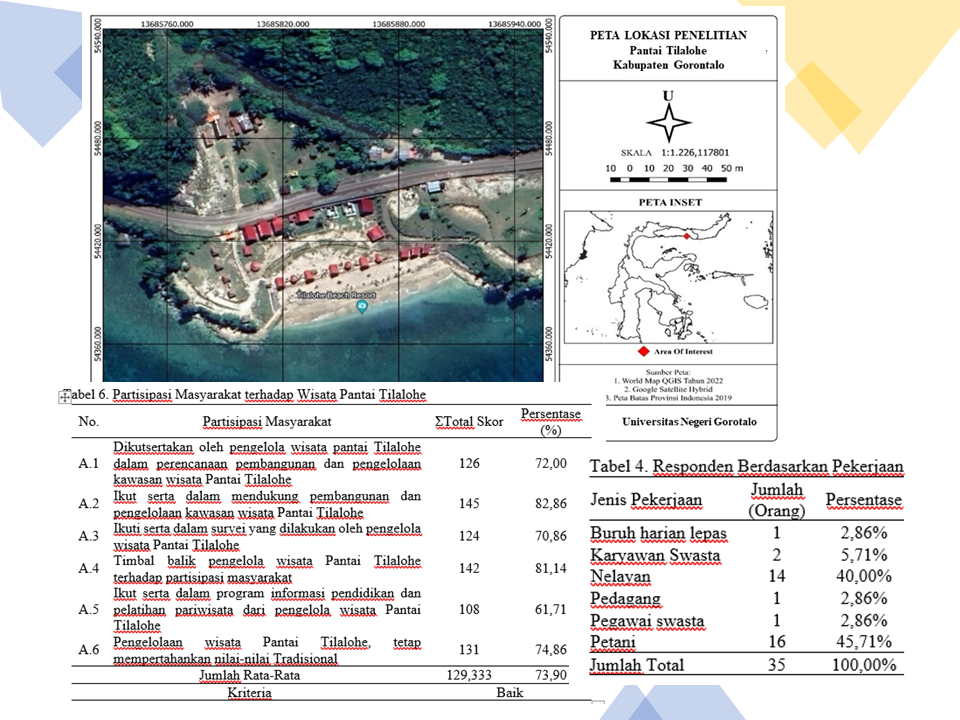Click the "Petani" row label
This screenshot has width=960, height=720.
(613, 642)
